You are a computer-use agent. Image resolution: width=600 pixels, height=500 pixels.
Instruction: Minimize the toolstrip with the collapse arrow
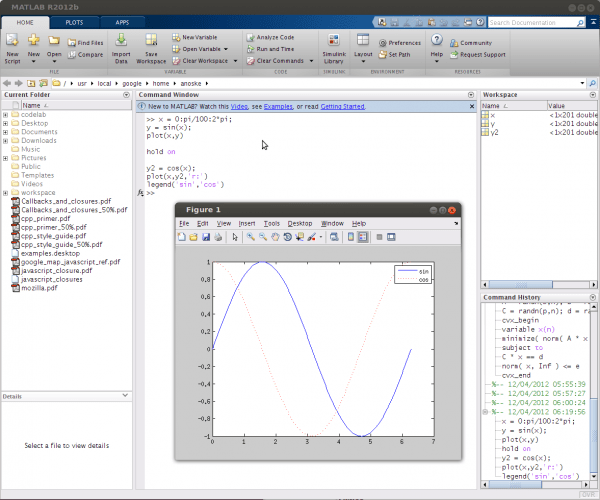tap(593, 22)
